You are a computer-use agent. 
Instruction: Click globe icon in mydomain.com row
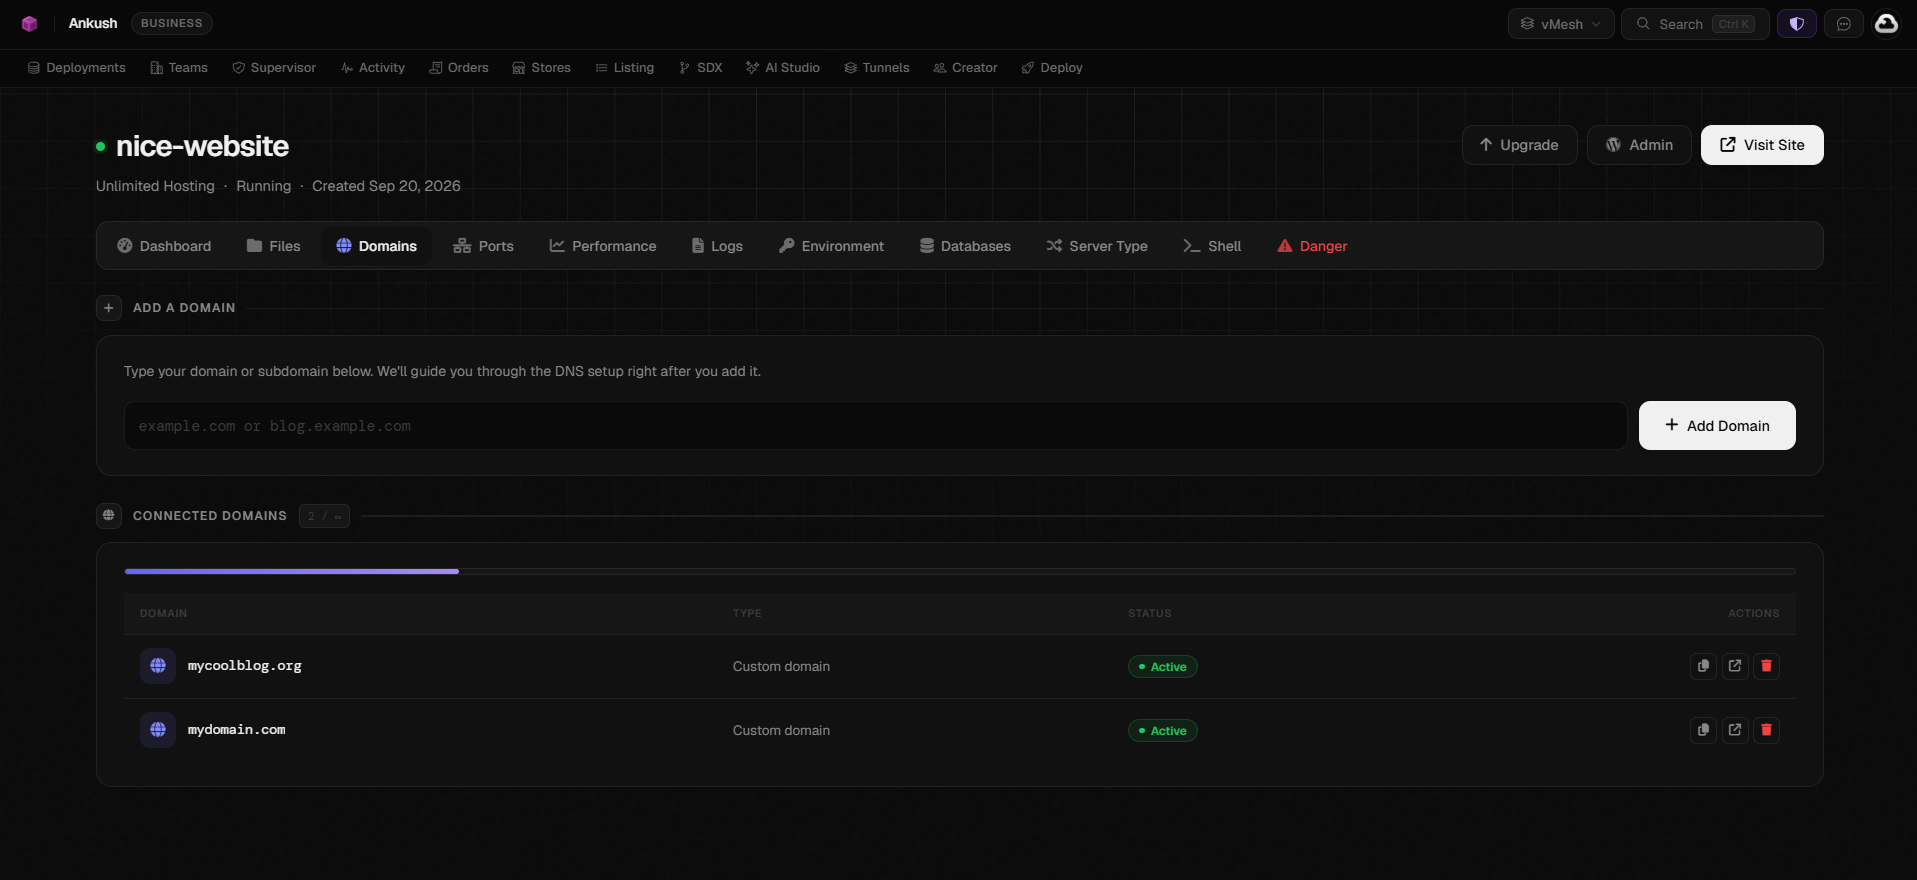pyautogui.click(x=158, y=730)
